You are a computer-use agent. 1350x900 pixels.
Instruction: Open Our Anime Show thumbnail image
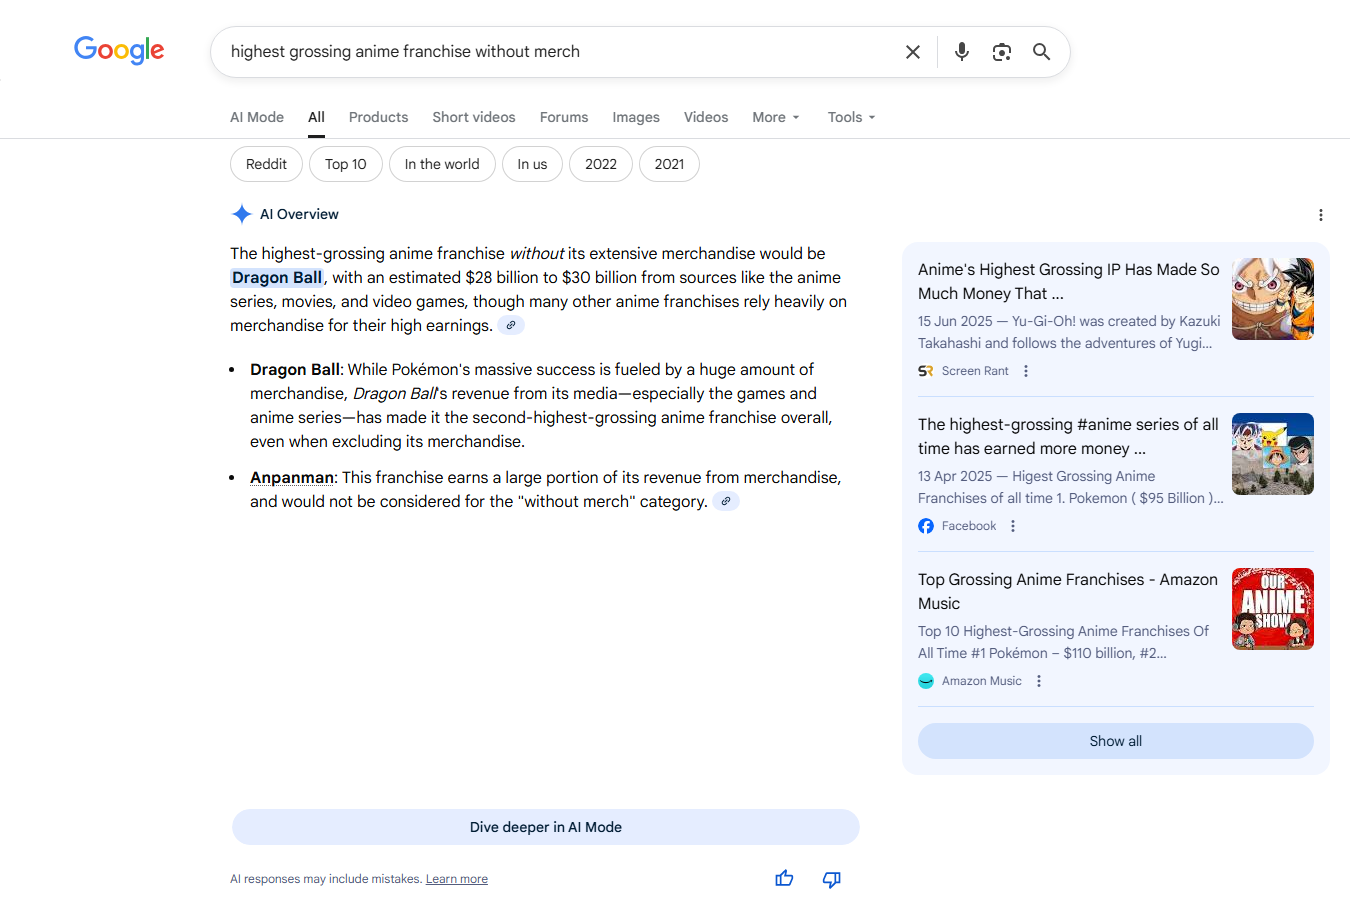(x=1273, y=609)
